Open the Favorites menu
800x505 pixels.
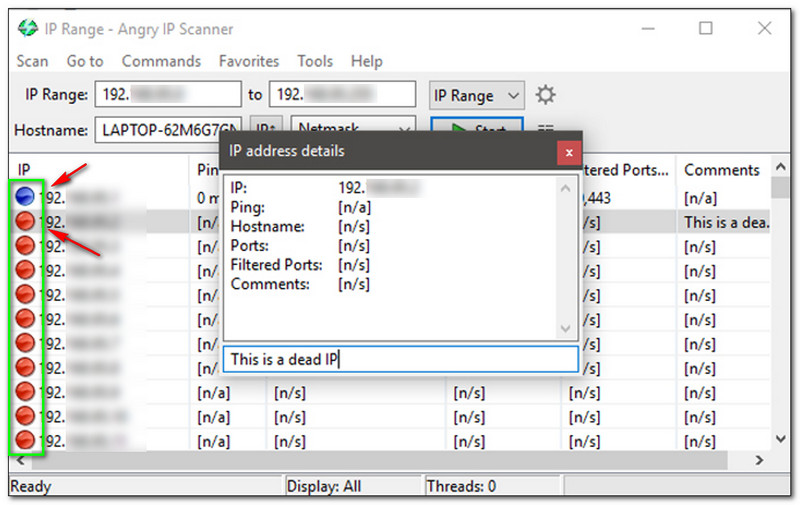click(x=249, y=61)
